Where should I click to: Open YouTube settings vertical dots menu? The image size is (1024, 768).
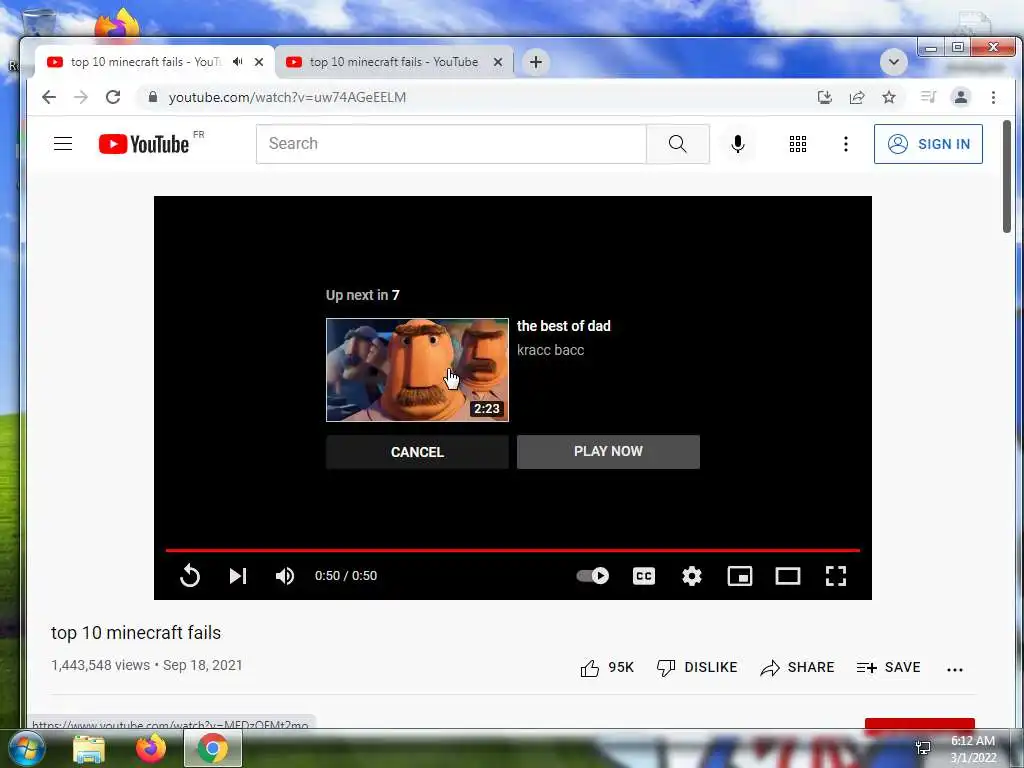tap(846, 144)
